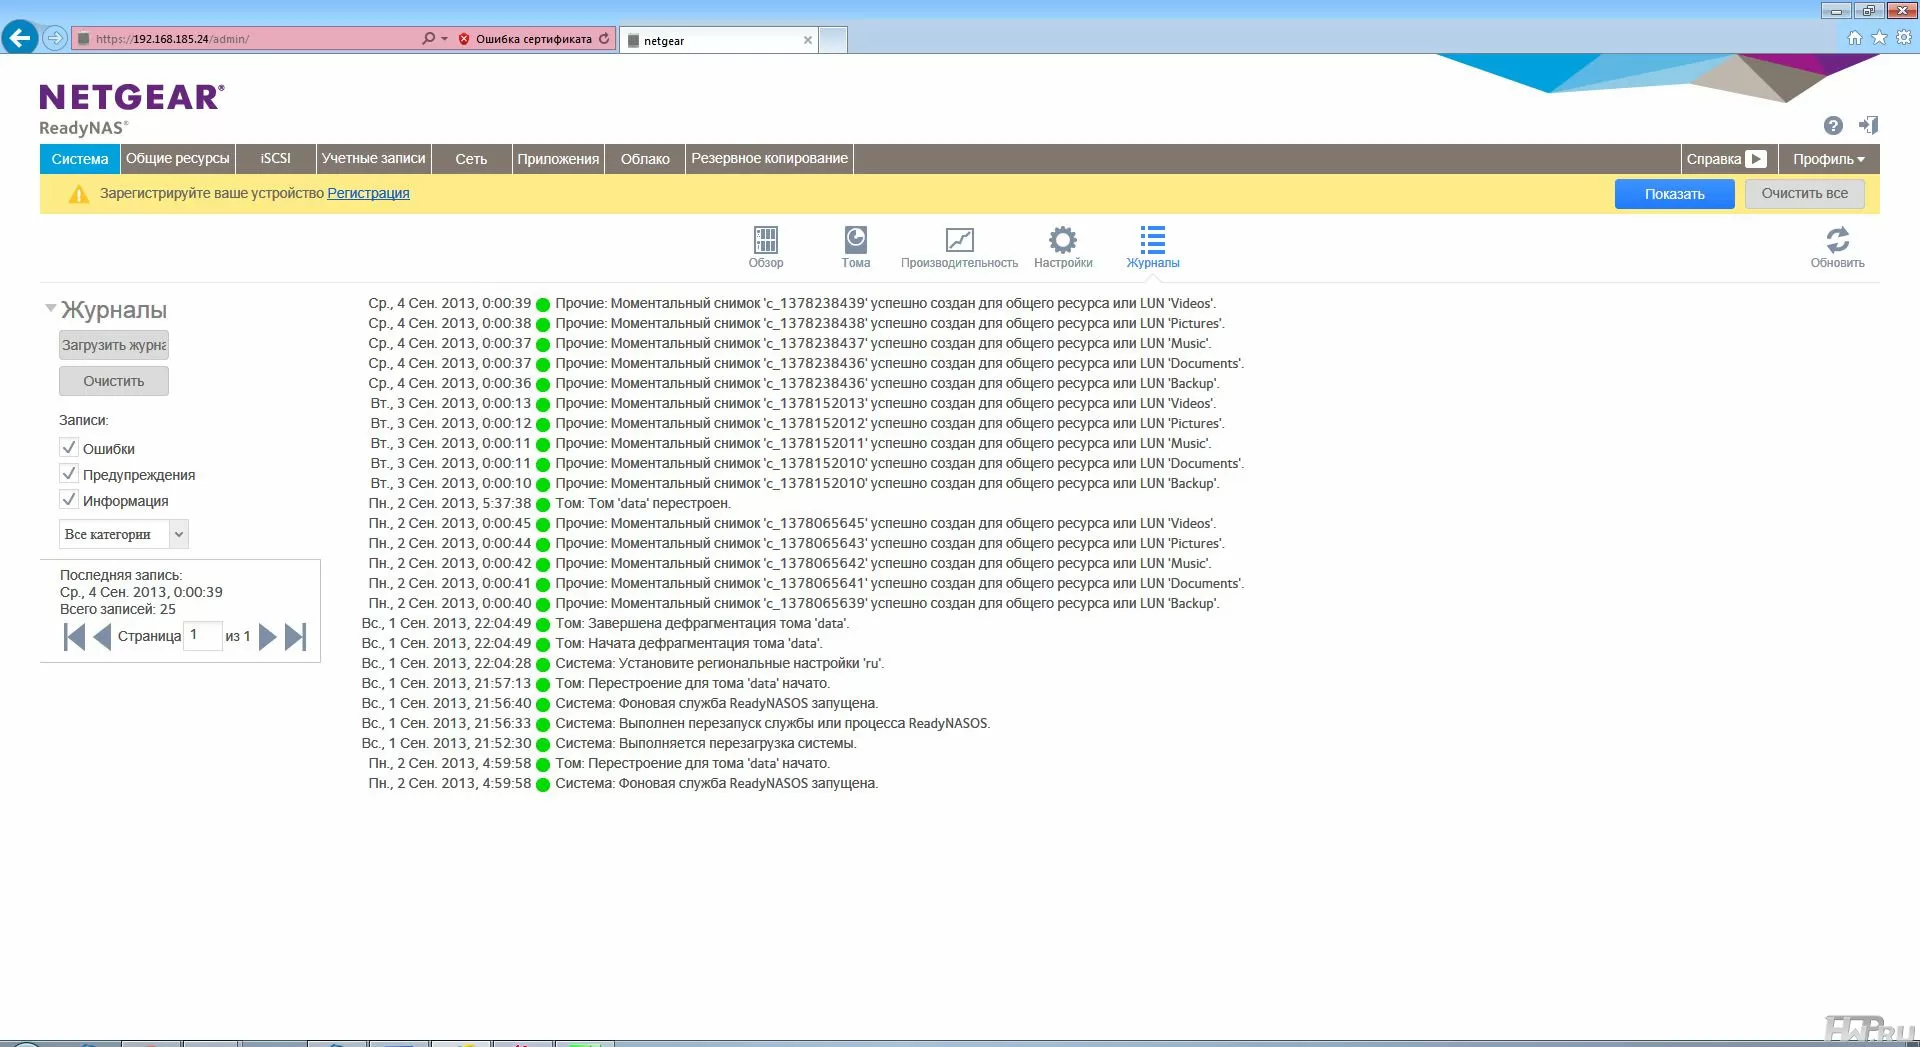Expand the Профиль (Profile) menu
This screenshot has height=1047, width=1920.
pyautogui.click(x=1828, y=159)
